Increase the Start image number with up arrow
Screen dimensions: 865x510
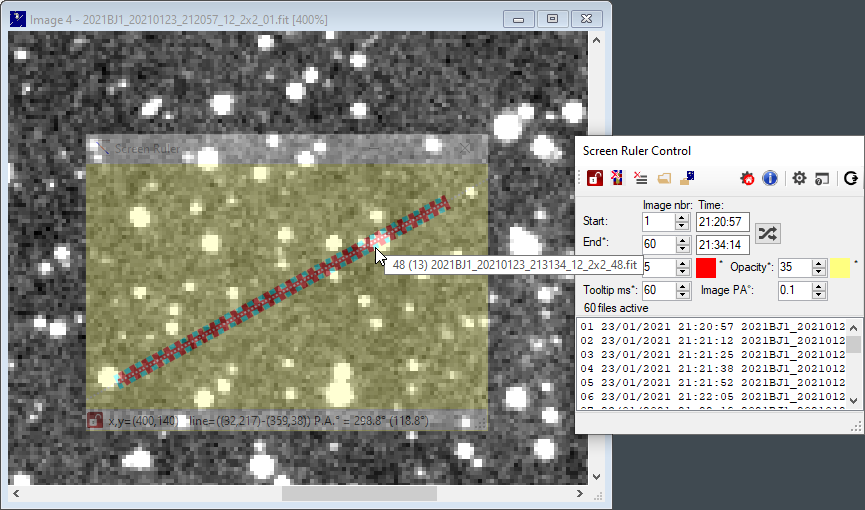click(683, 216)
